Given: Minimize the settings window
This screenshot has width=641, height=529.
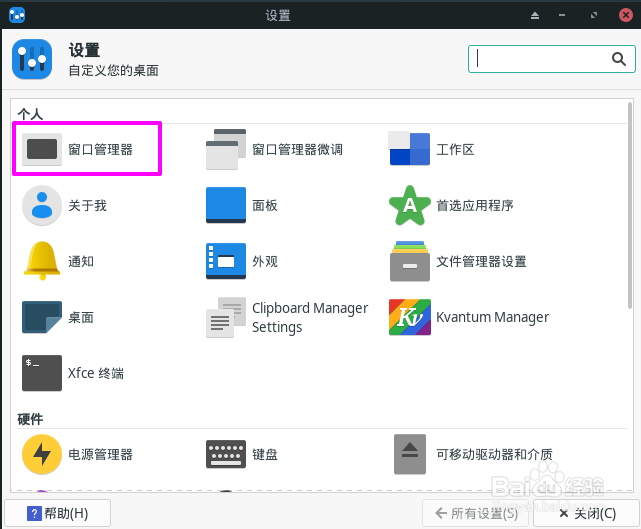Looking at the screenshot, I should (562, 16).
